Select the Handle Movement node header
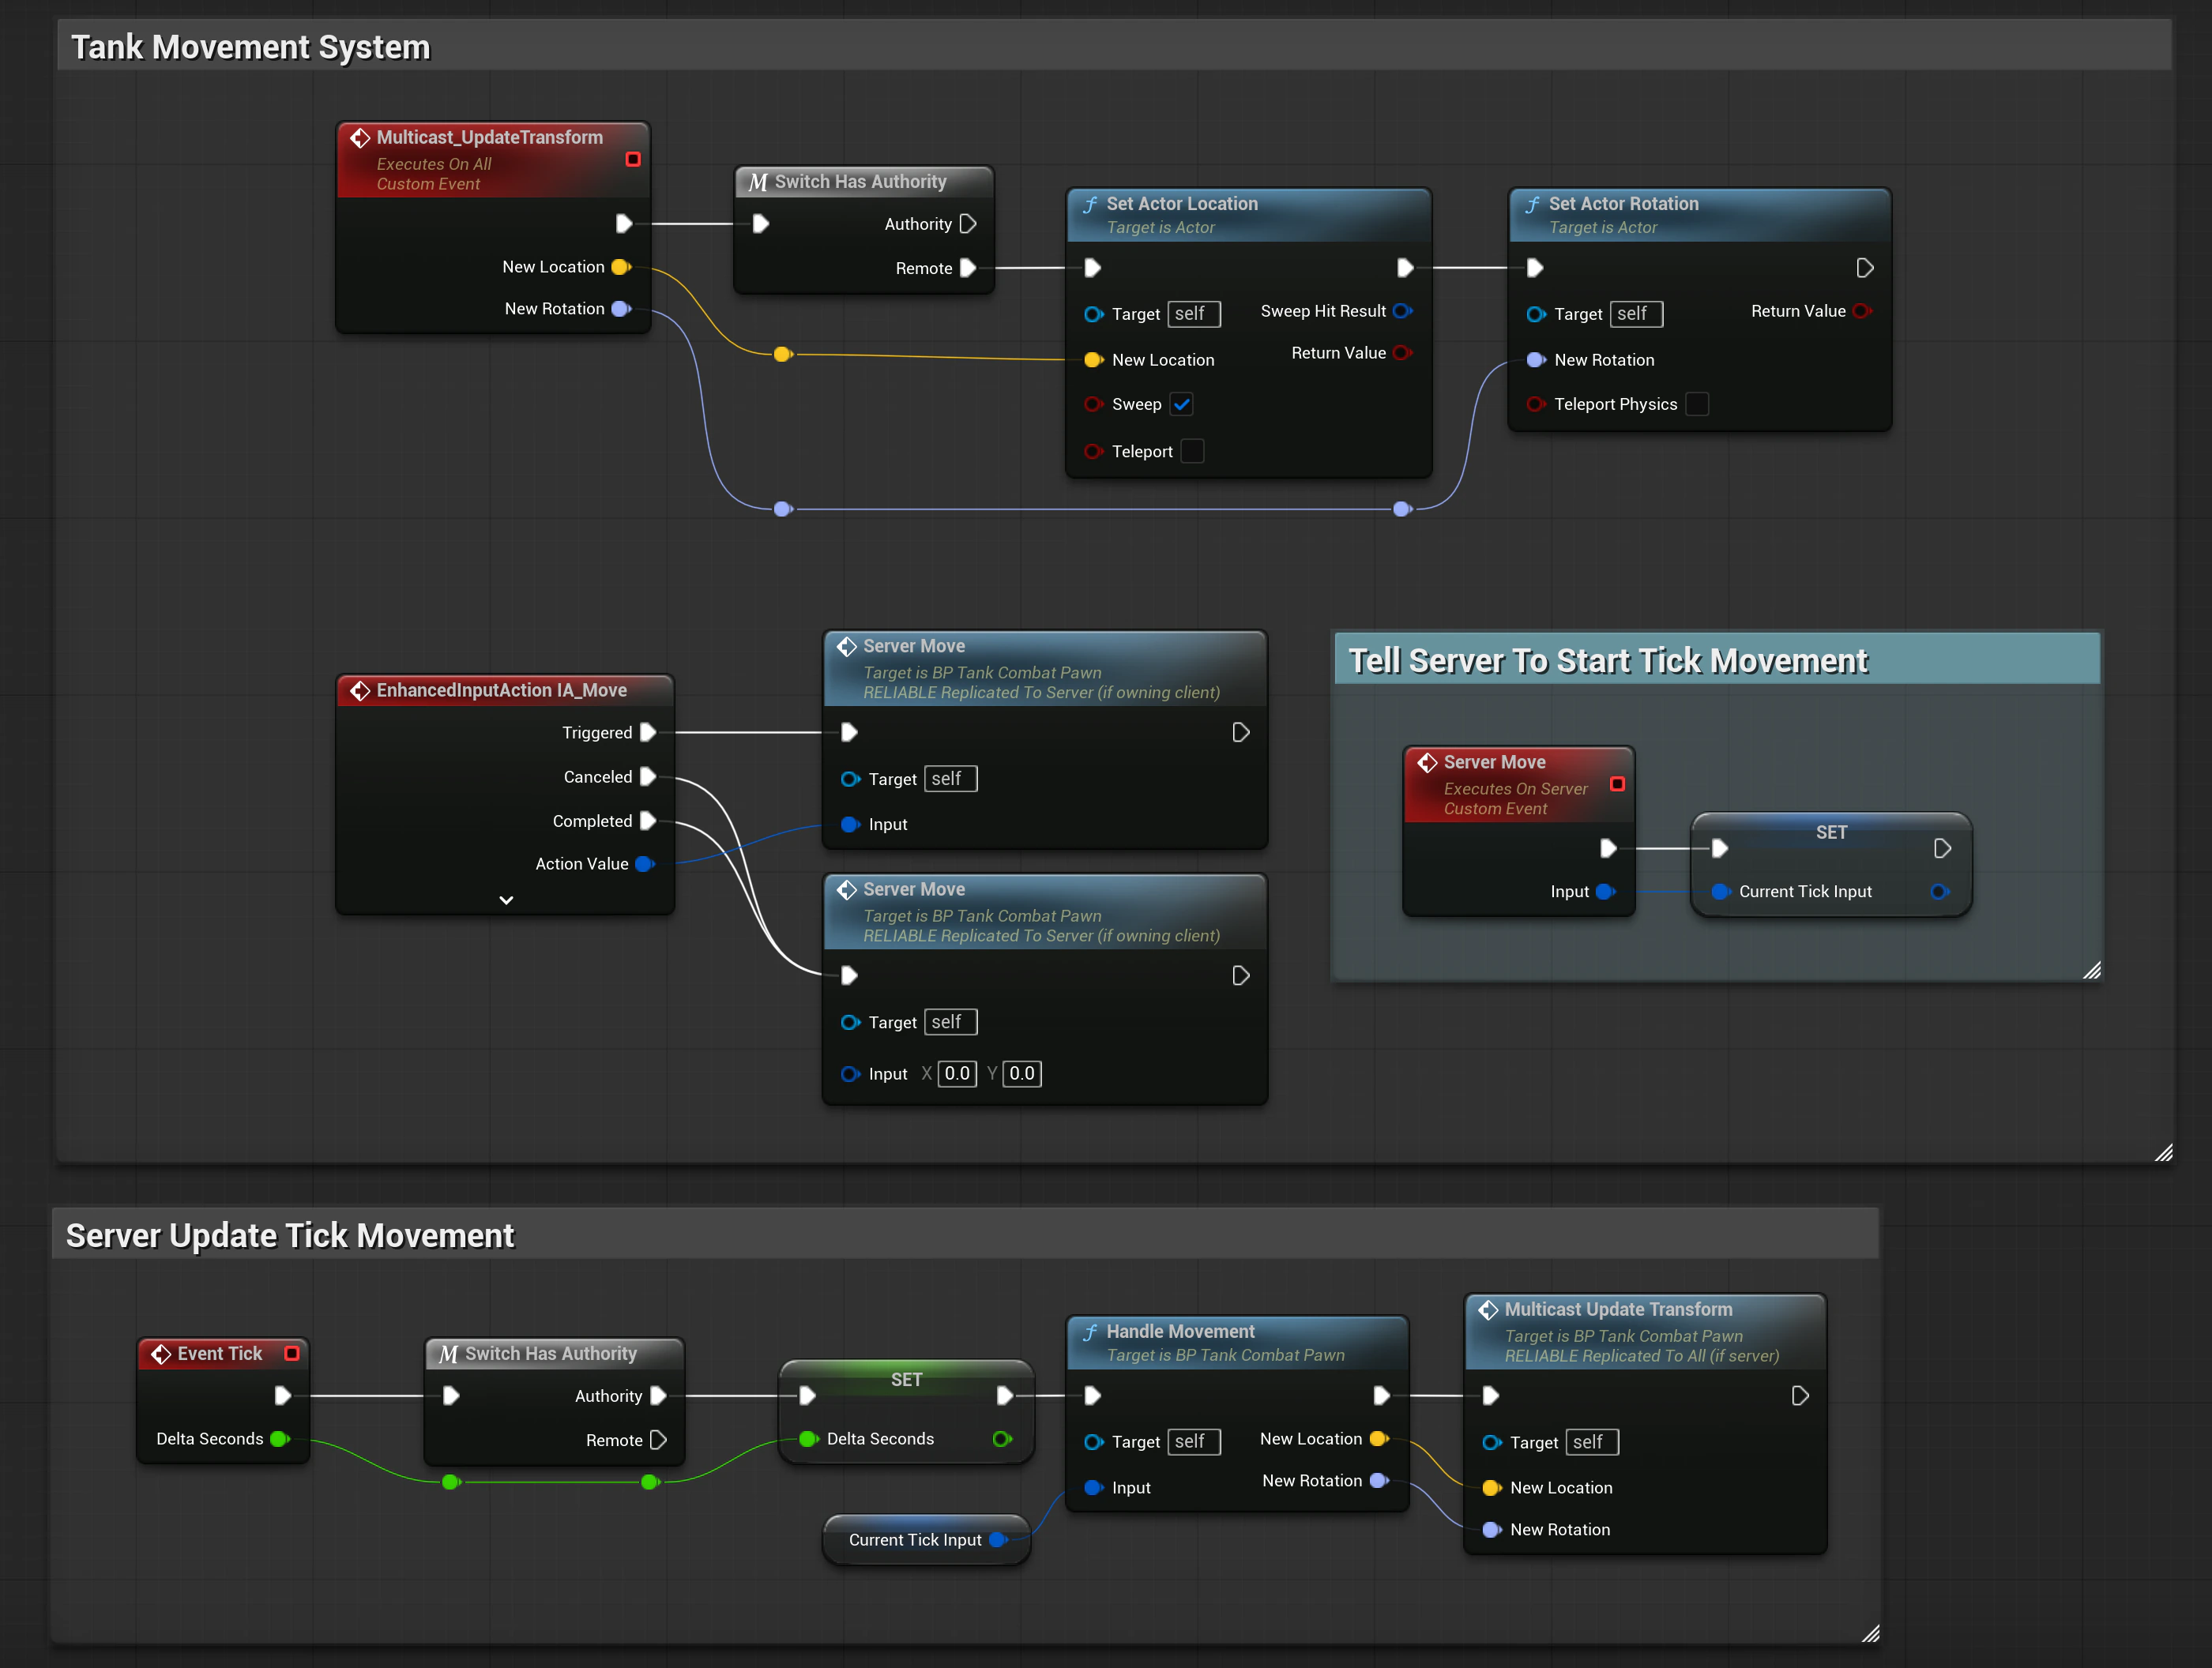 pos(1238,1342)
